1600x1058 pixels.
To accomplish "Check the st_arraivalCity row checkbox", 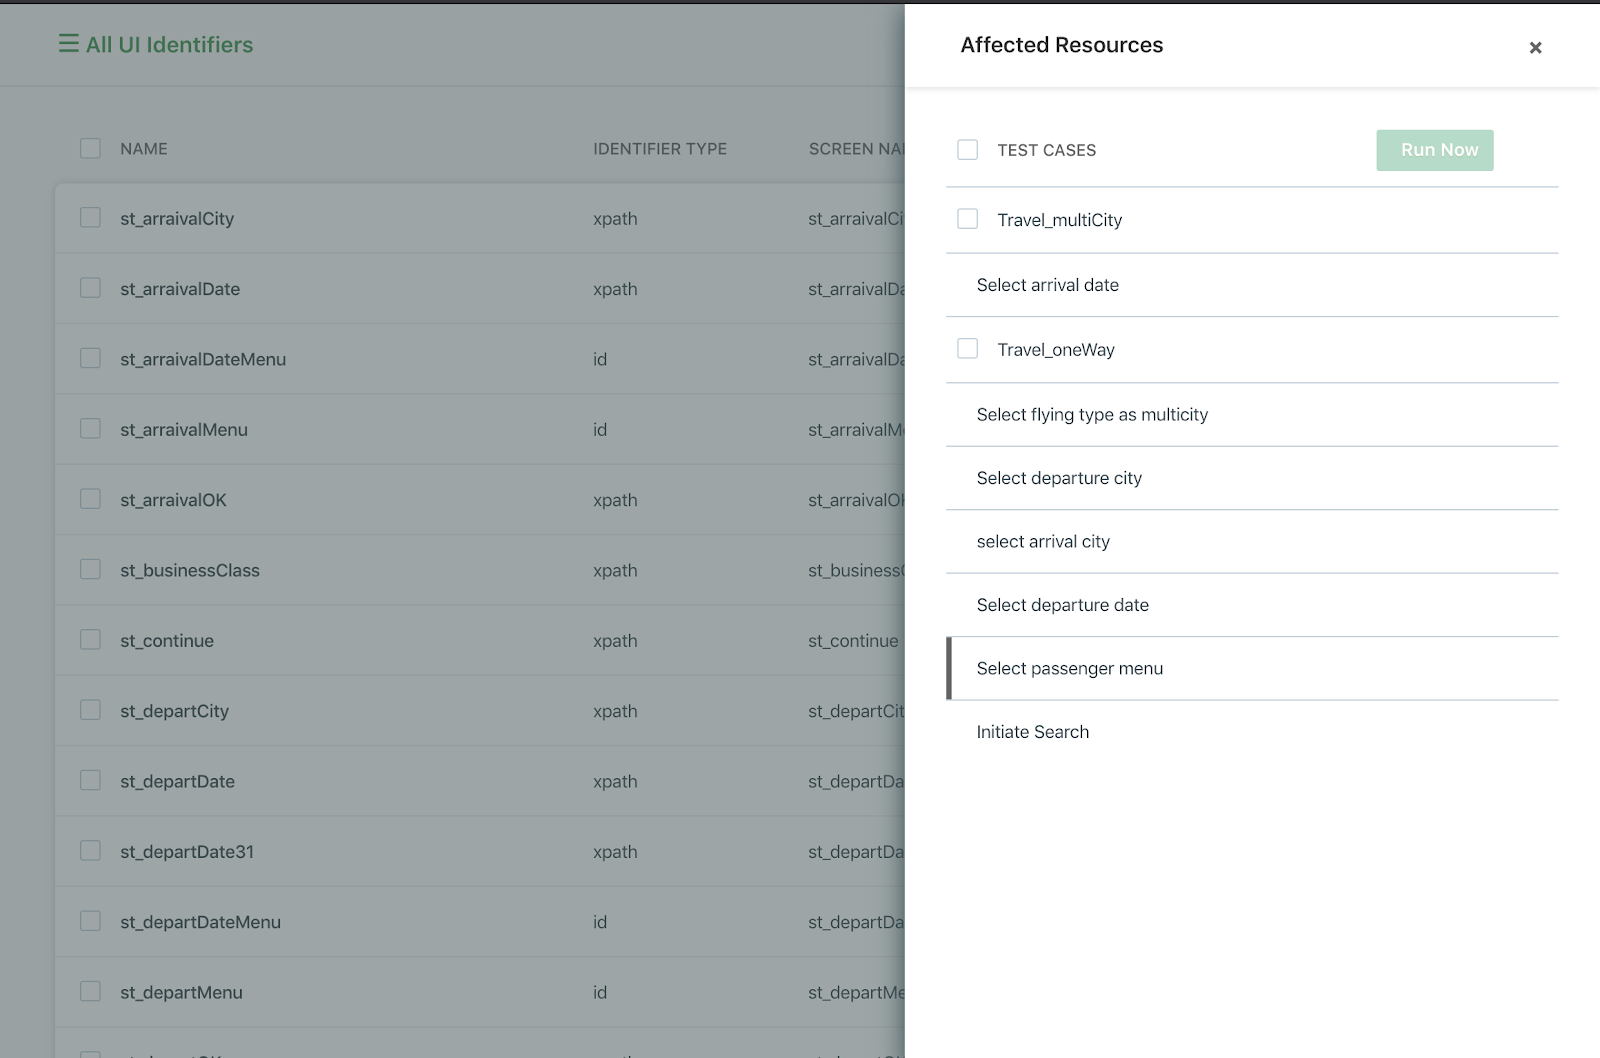I will pos(90,218).
